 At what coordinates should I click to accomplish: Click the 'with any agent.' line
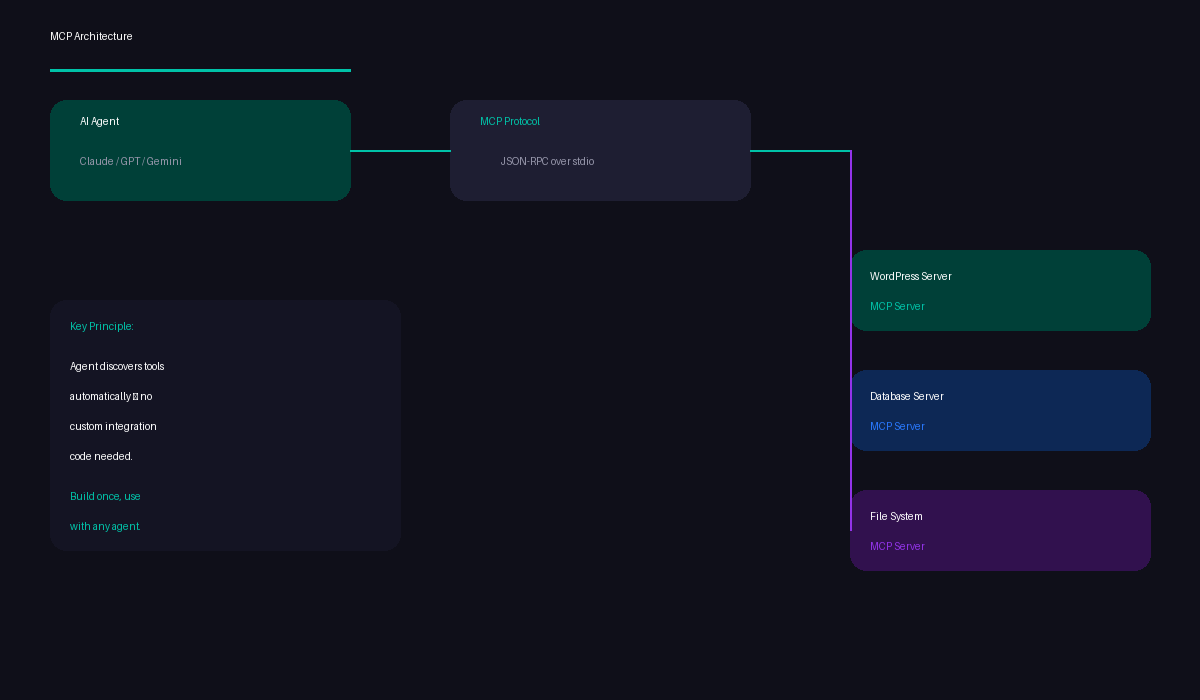pyautogui.click(x=105, y=527)
